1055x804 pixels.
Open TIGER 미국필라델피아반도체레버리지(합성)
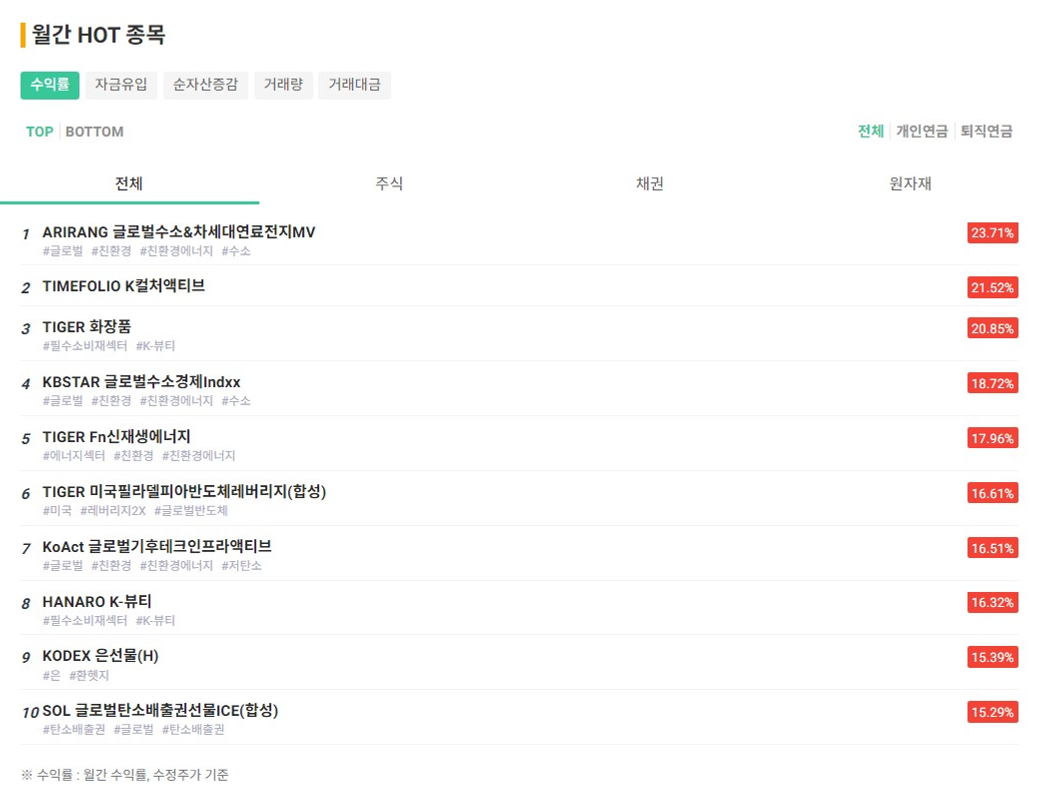[184, 492]
